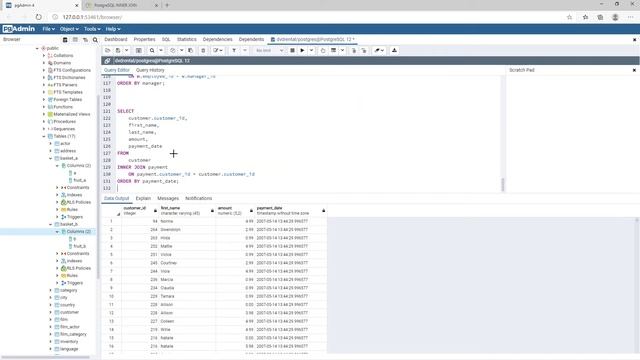Click the Commit transaction toolbar icon
The width and height of the screenshot is (640, 360).
[353, 51]
